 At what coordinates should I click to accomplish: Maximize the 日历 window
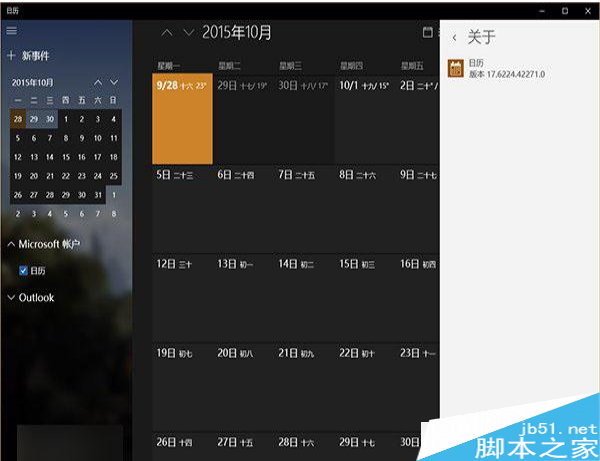(x=565, y=11)
